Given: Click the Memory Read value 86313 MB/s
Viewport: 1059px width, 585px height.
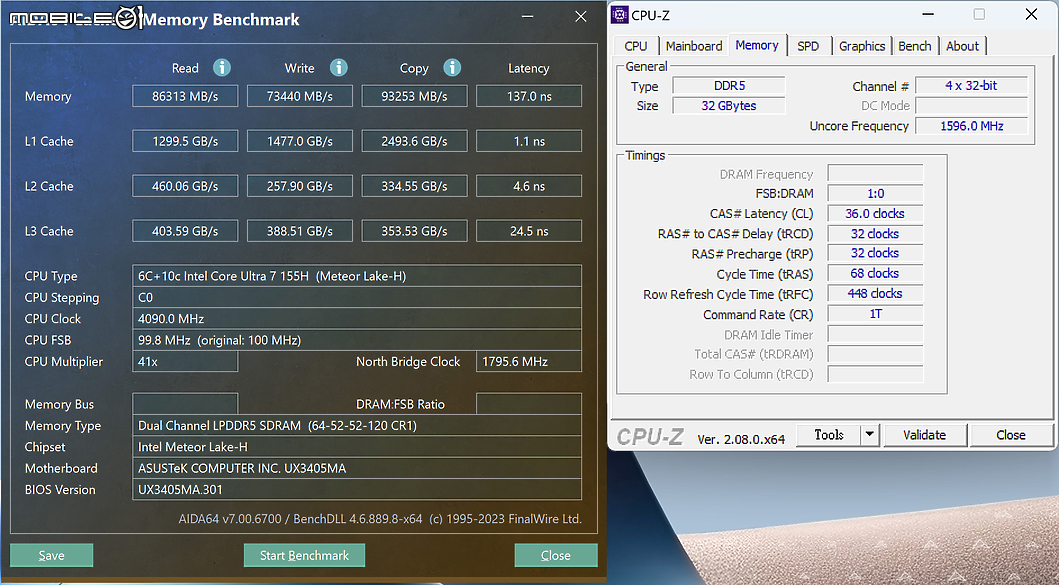Looking at the screenshot, I should pos(185,96).
